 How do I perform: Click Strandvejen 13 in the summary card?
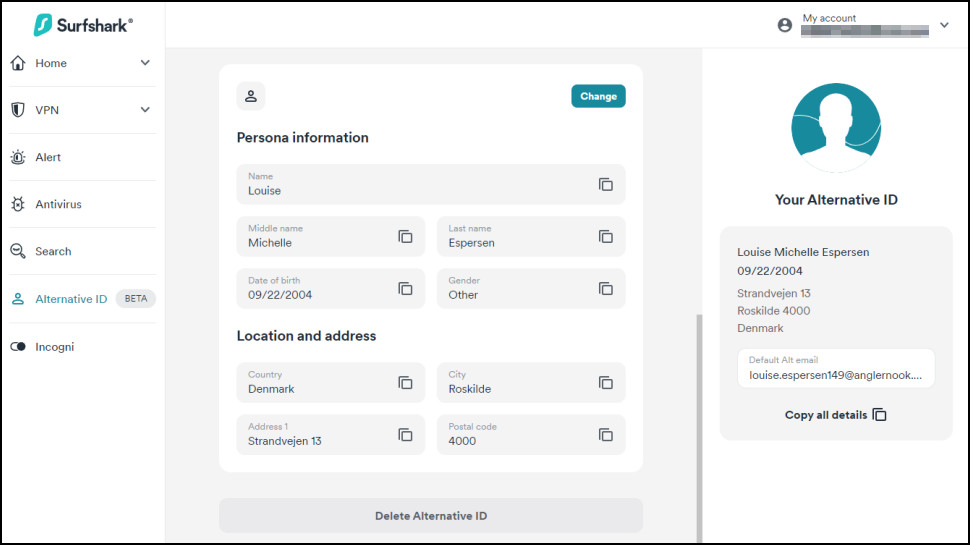773,293
